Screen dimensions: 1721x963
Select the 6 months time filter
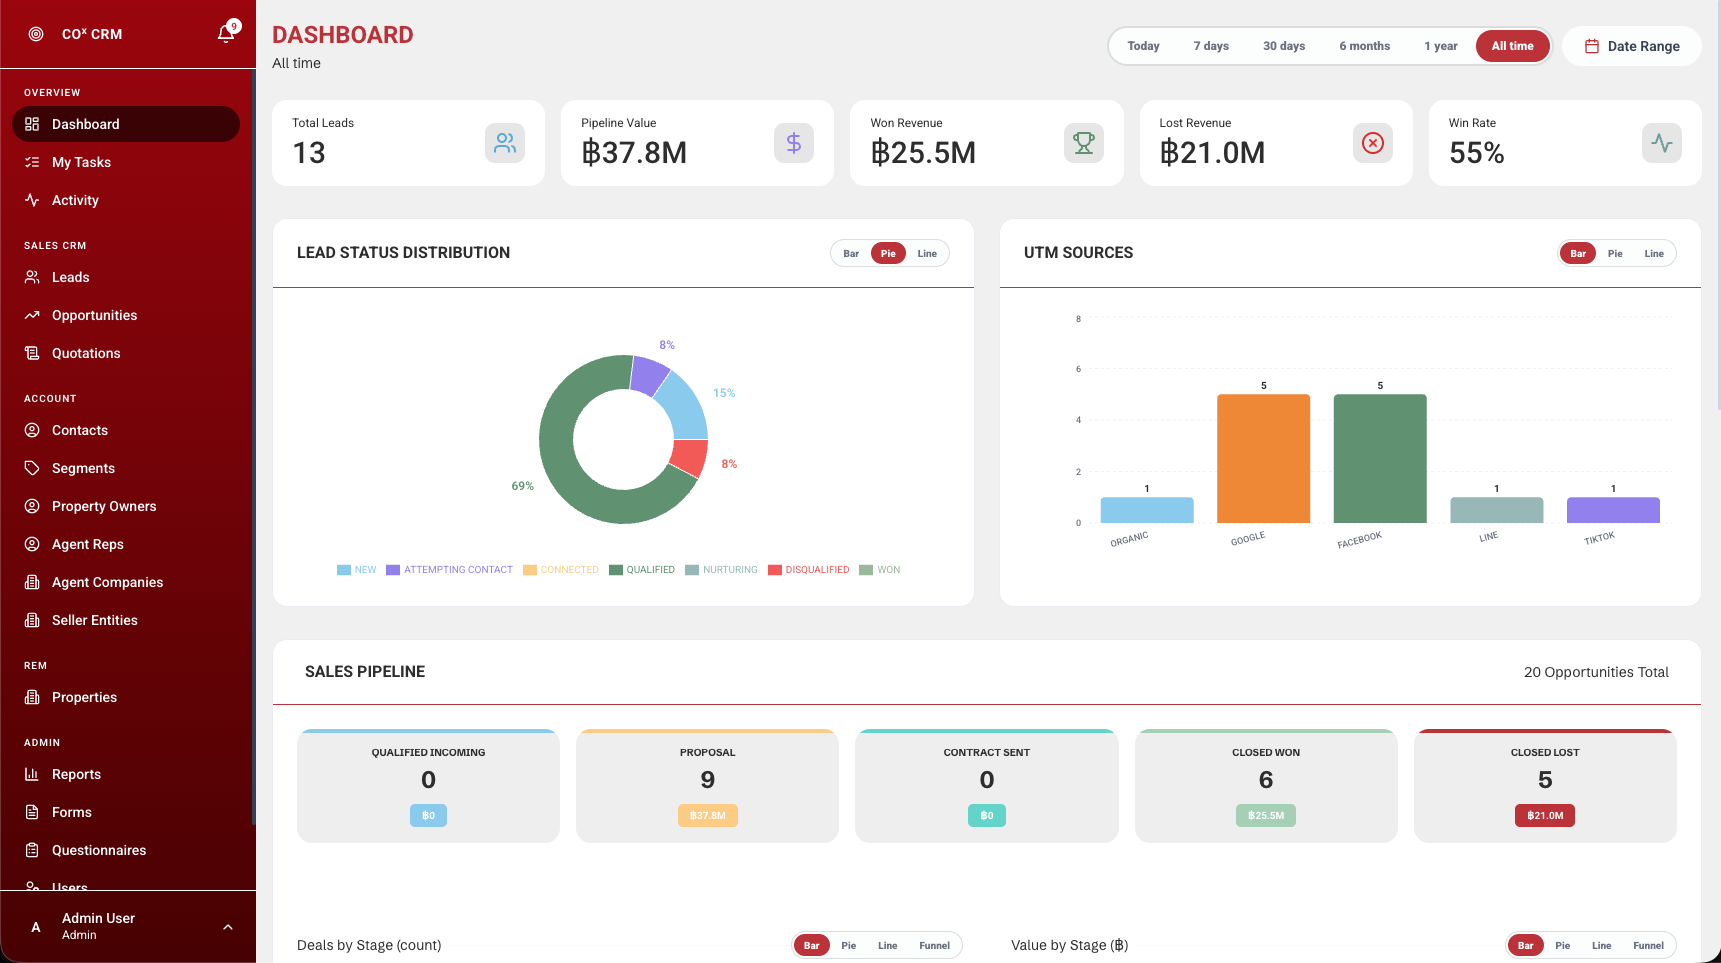point(1365,46)
